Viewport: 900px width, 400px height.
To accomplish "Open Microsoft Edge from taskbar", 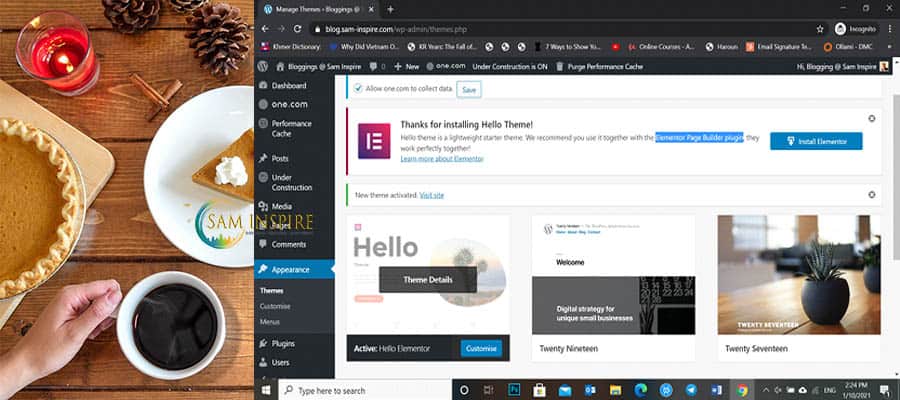I will pyautogui.click(x=641, y=390).
